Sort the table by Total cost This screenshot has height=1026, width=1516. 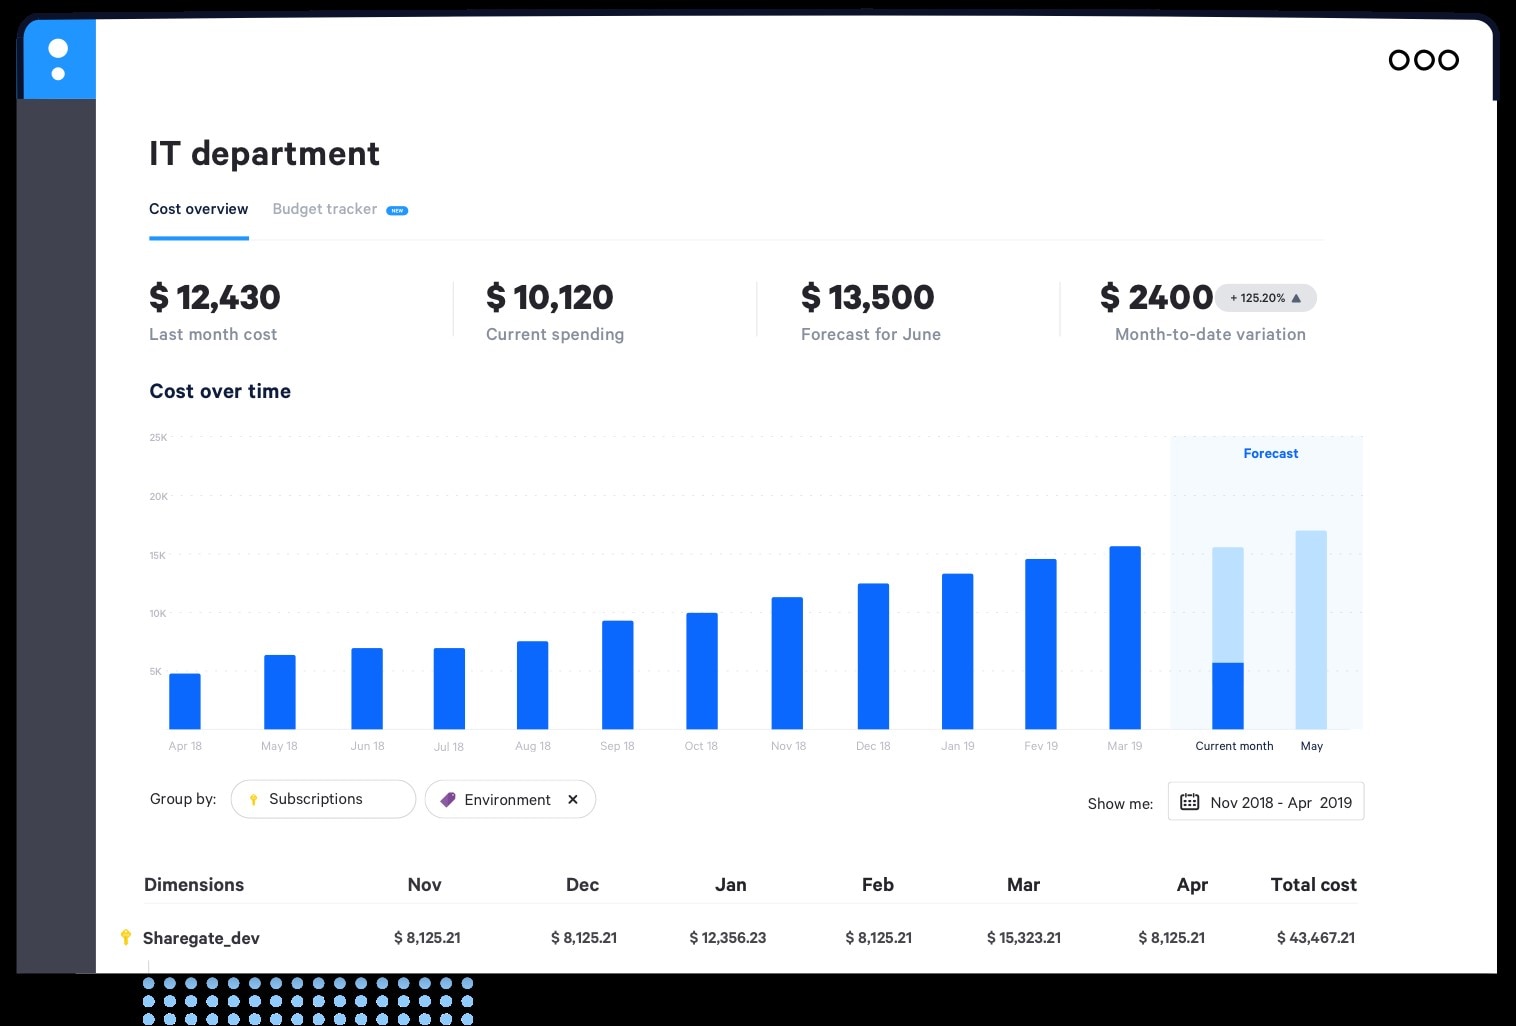(1313, 885)
